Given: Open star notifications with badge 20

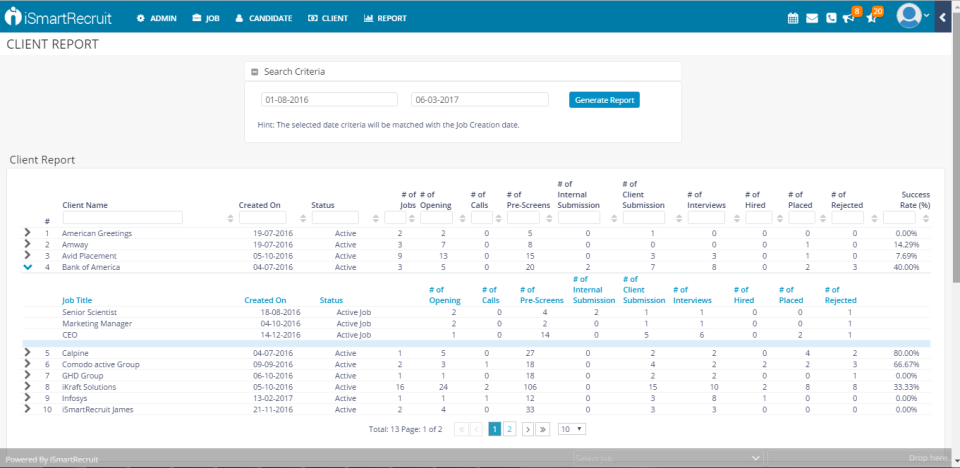Looking at the screenshot, I should coord(872,18).
